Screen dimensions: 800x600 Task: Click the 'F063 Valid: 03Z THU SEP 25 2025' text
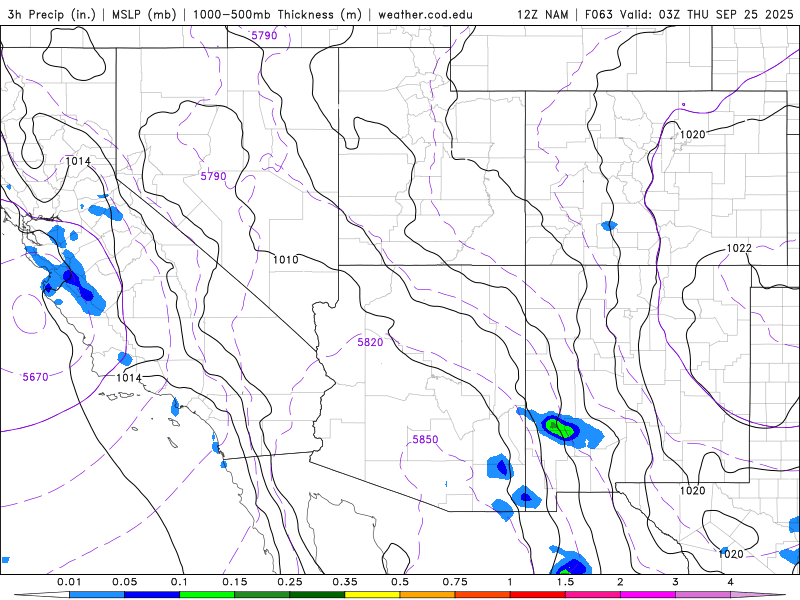689,14
